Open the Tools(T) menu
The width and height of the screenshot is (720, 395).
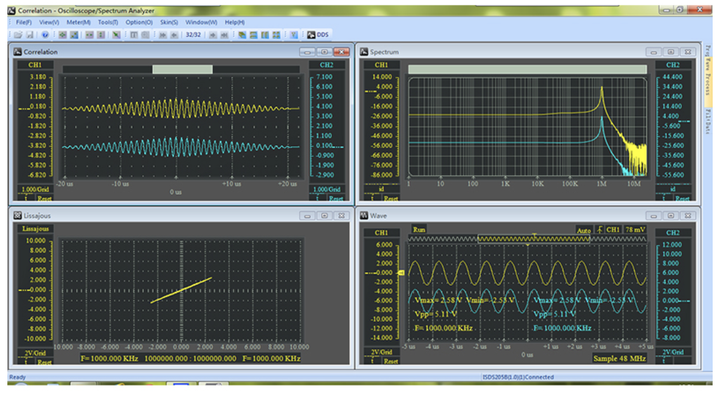(108, 22)
